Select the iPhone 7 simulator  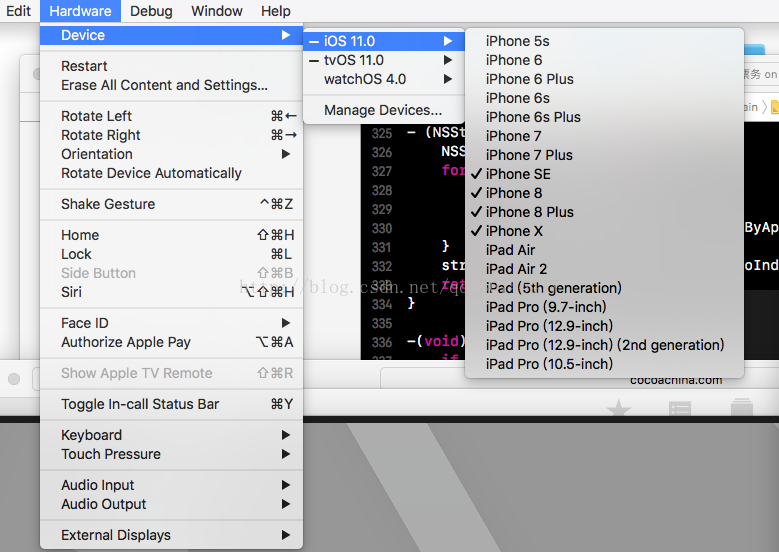pos(604,136)
